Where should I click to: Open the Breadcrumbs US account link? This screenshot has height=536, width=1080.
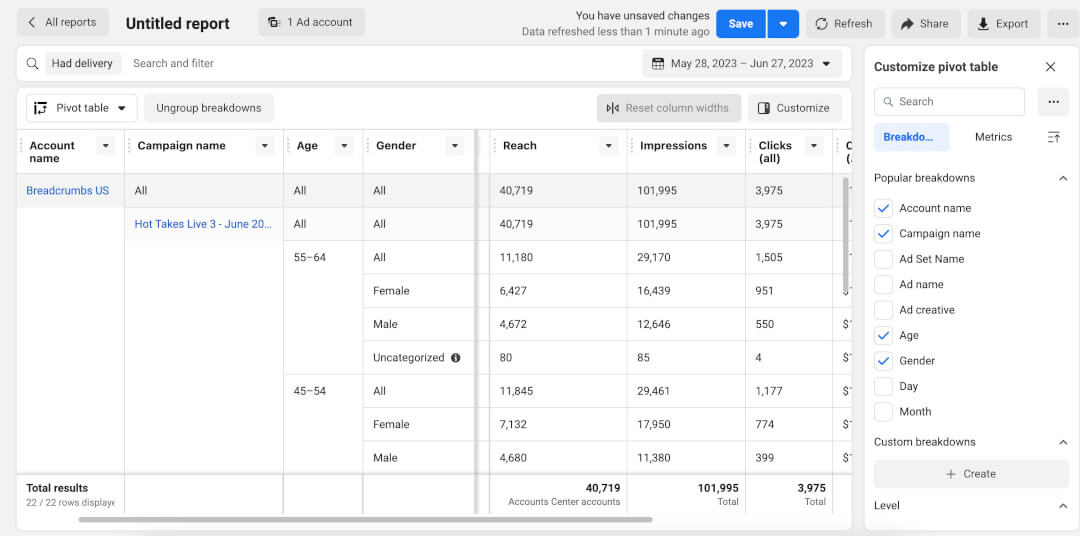tap(67, 191)
